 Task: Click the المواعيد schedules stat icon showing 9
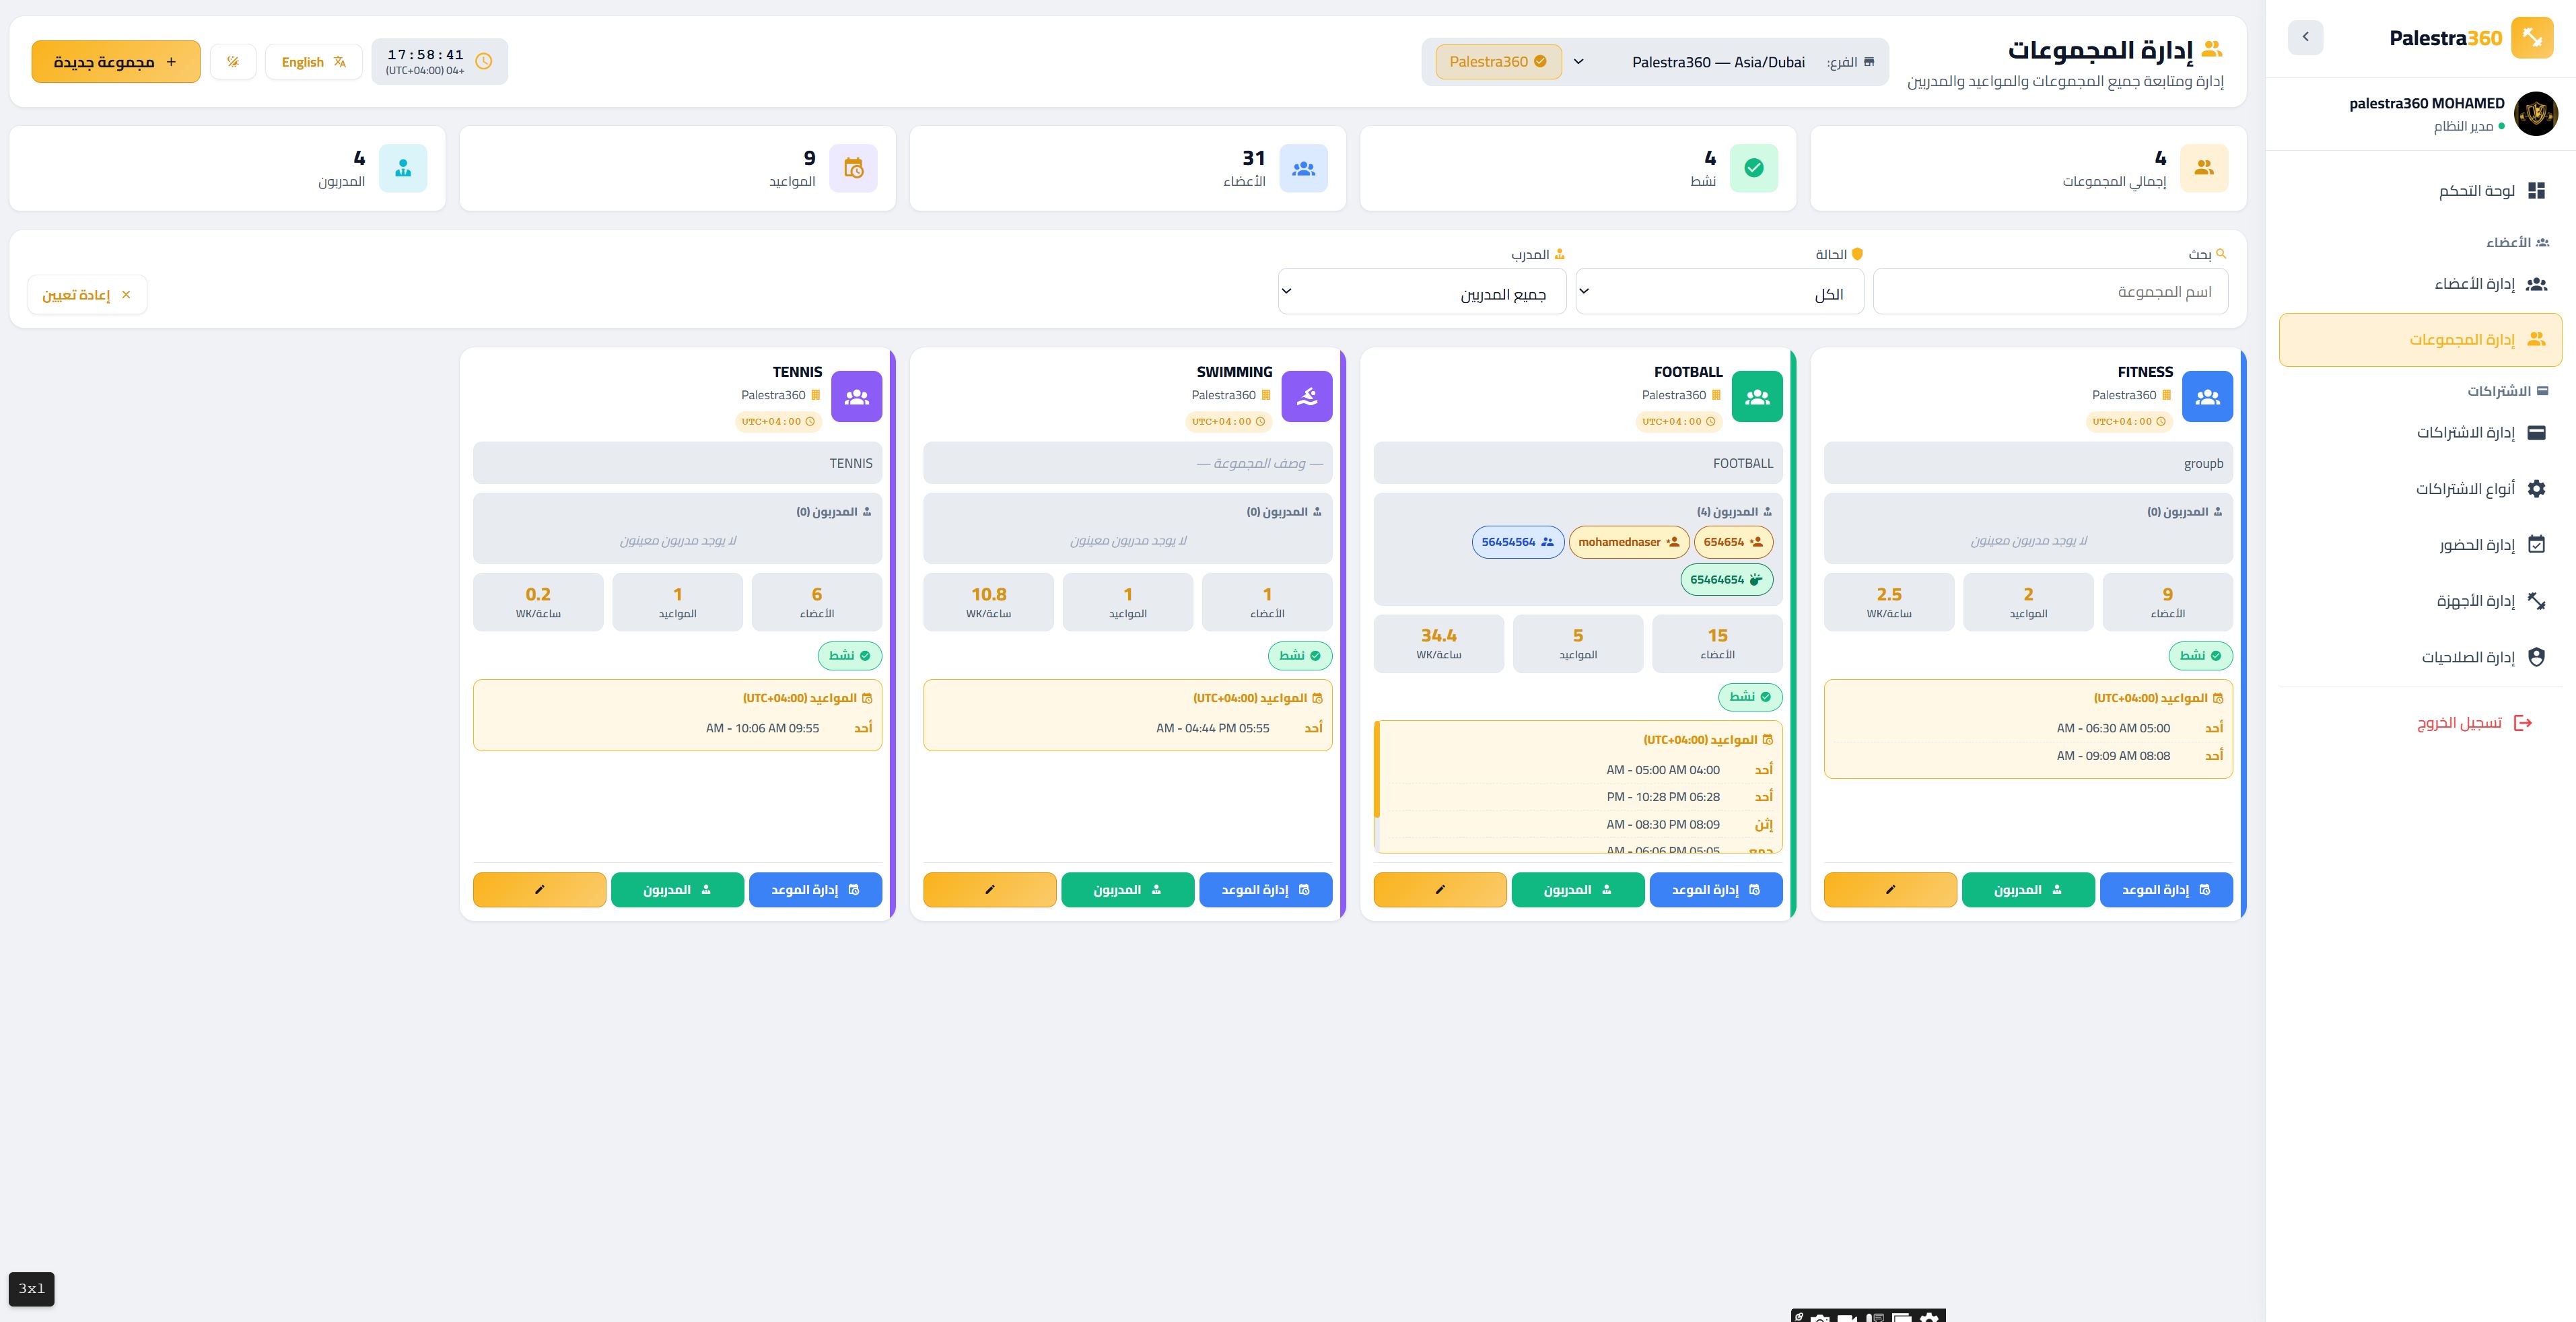pos(853,168)
